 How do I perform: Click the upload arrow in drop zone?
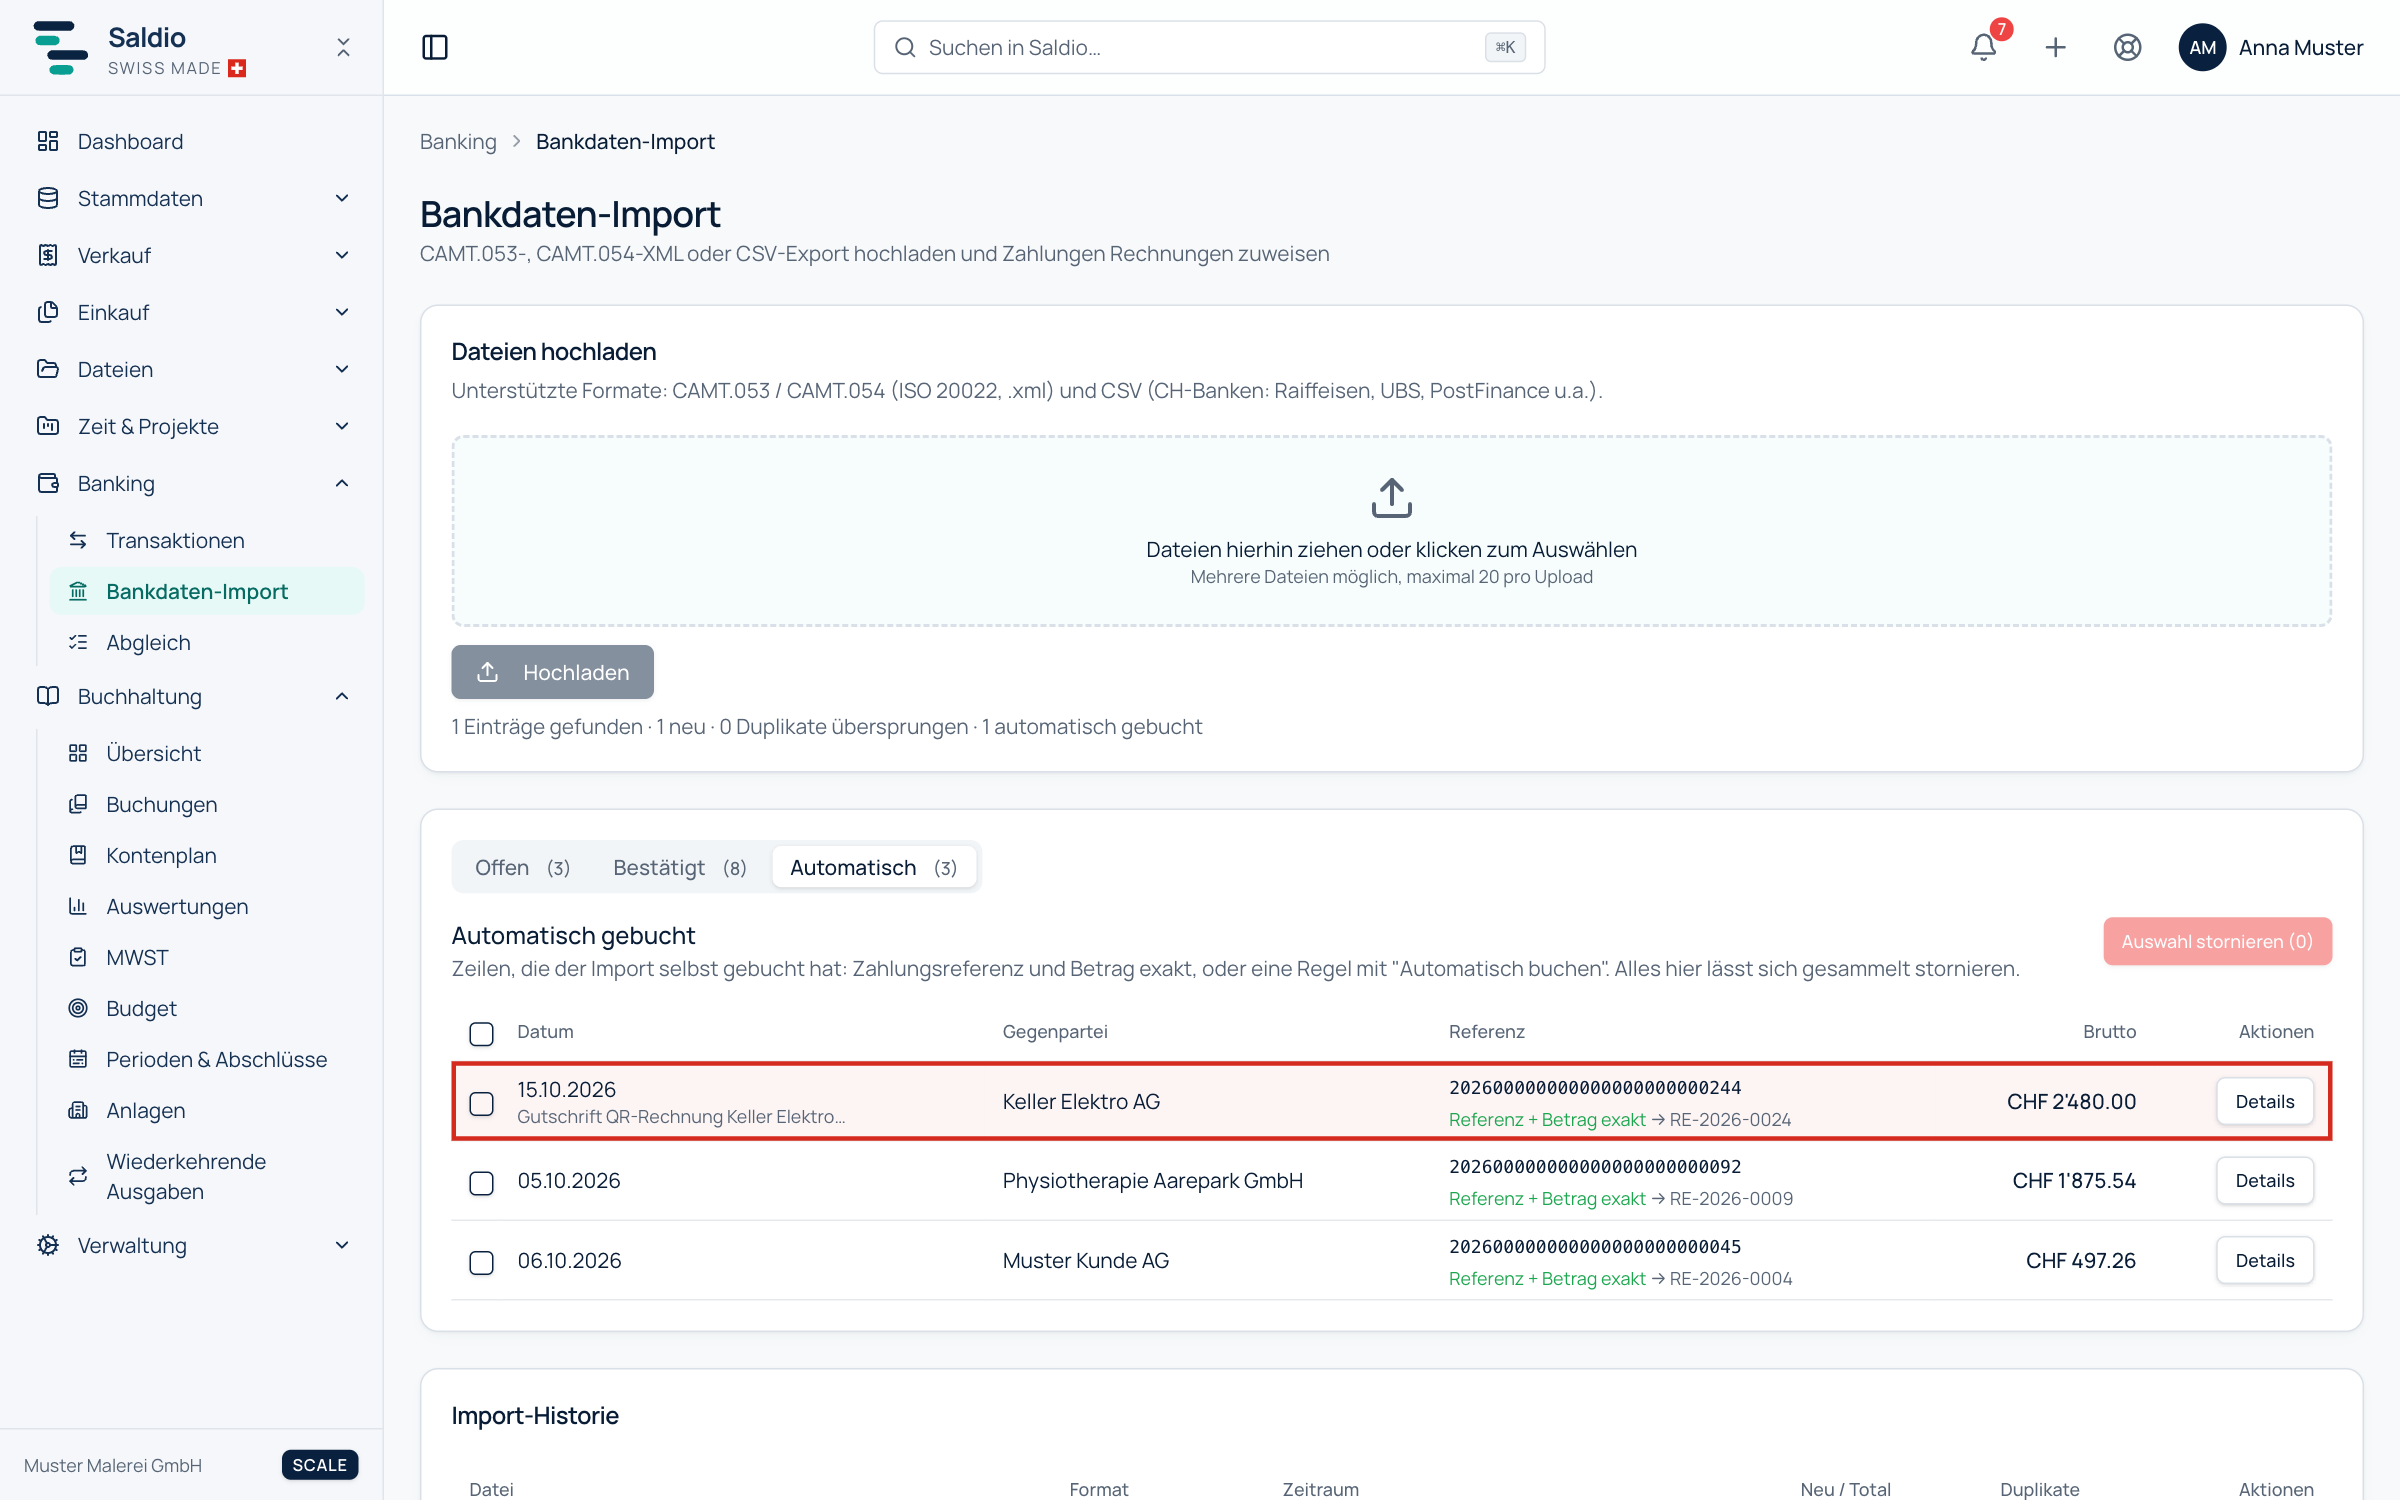(x=1391, y=497)
